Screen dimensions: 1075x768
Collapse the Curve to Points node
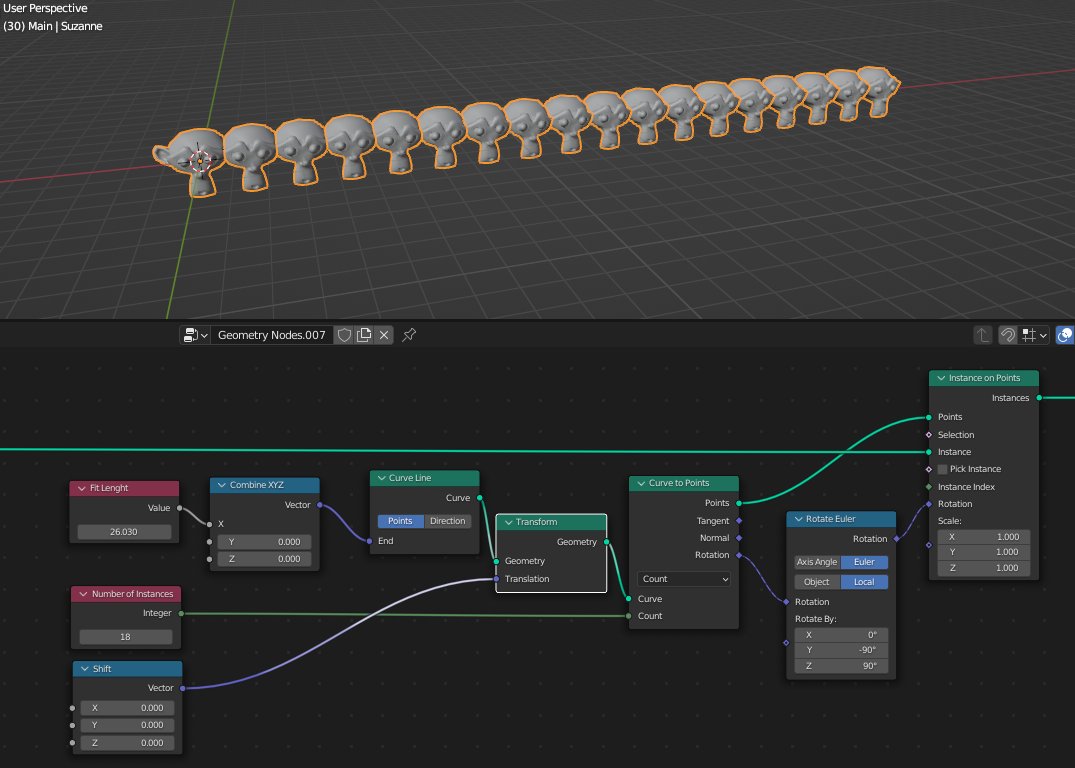click(x=641, y=483)
